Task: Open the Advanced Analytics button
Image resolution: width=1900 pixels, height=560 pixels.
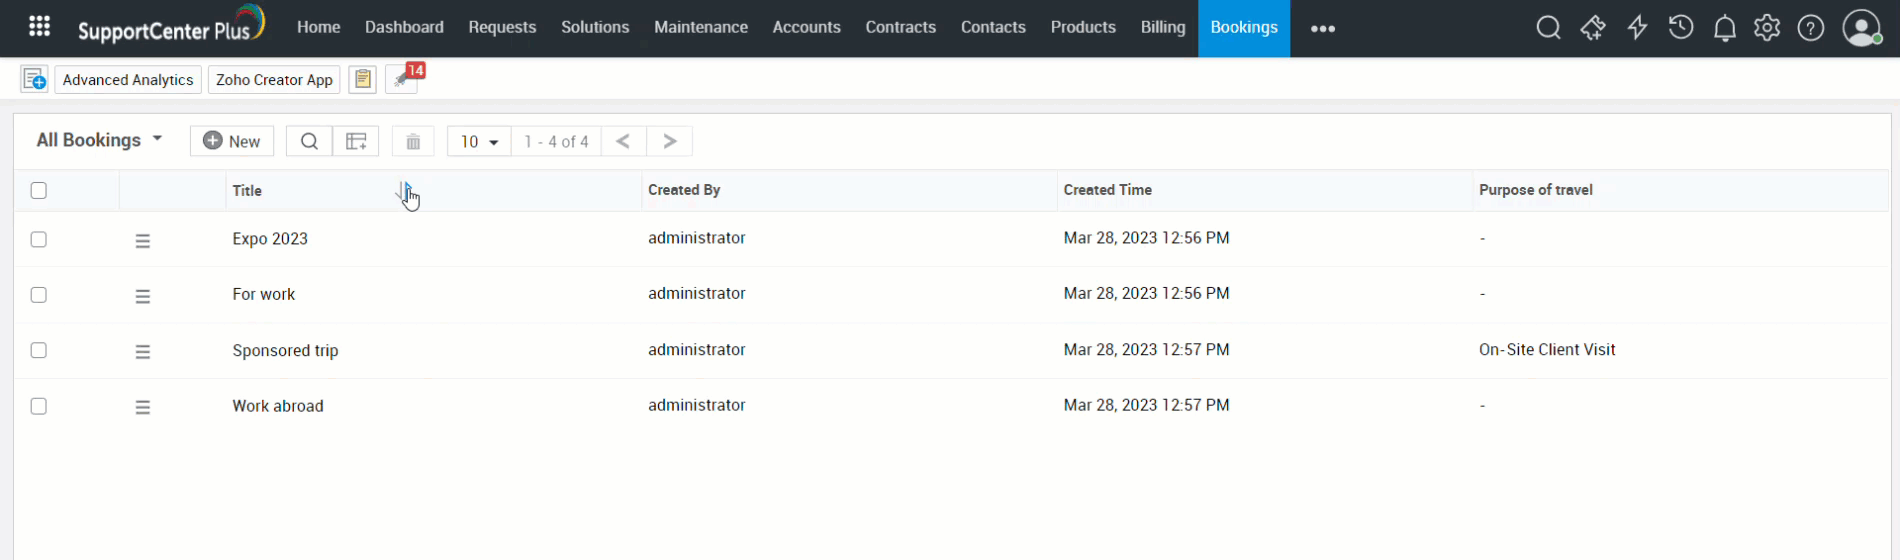Action: pos(128,80)
